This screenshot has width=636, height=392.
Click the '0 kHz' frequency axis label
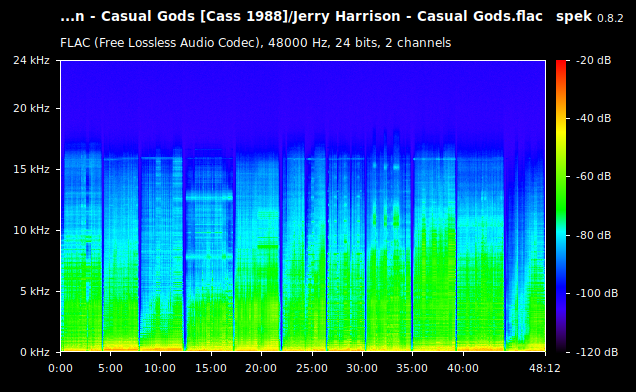pyautogui.click(x=35, y=352)
